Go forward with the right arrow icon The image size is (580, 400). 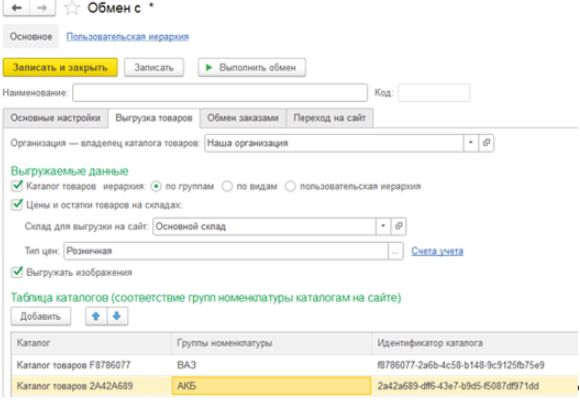42,8
